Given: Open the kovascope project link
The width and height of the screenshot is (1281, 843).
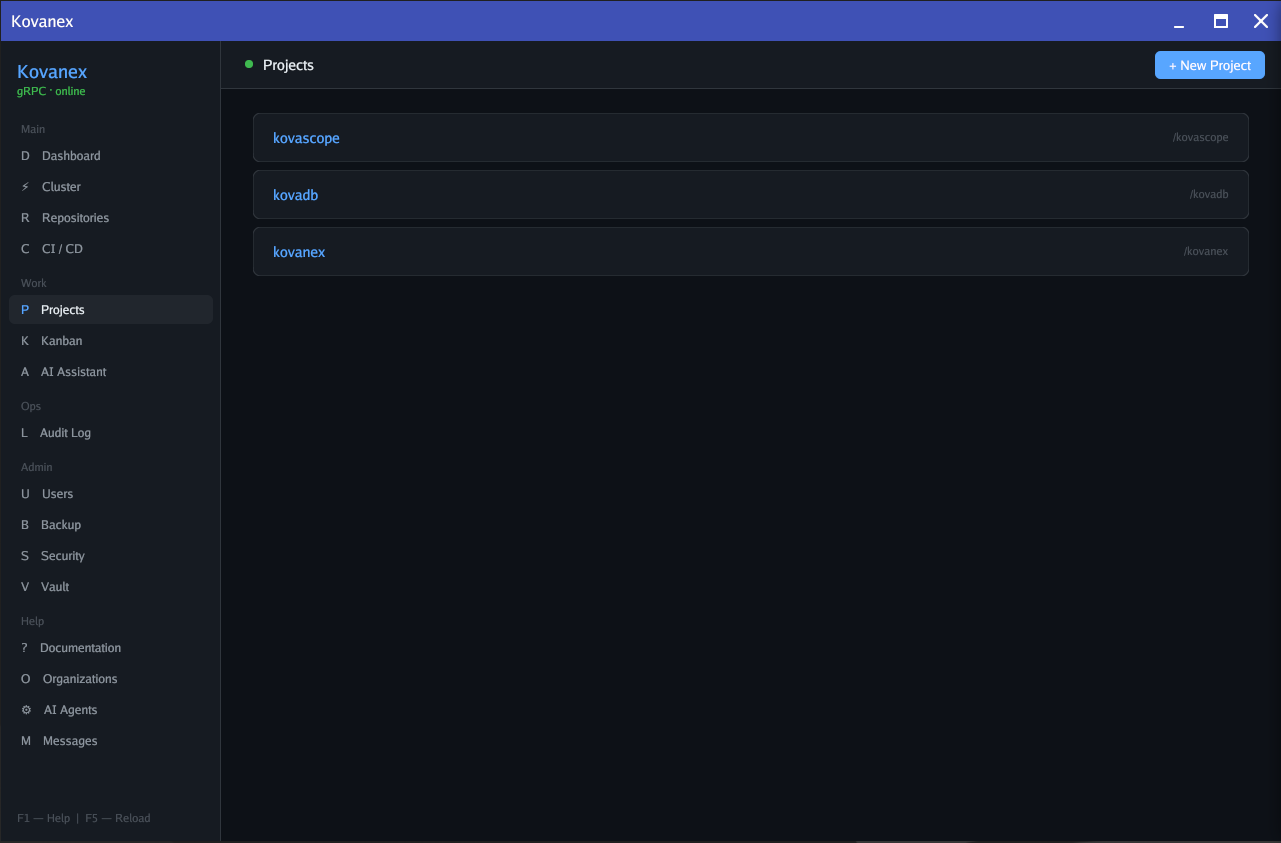Looking at the screenshot, I should [x=306, y=137].
